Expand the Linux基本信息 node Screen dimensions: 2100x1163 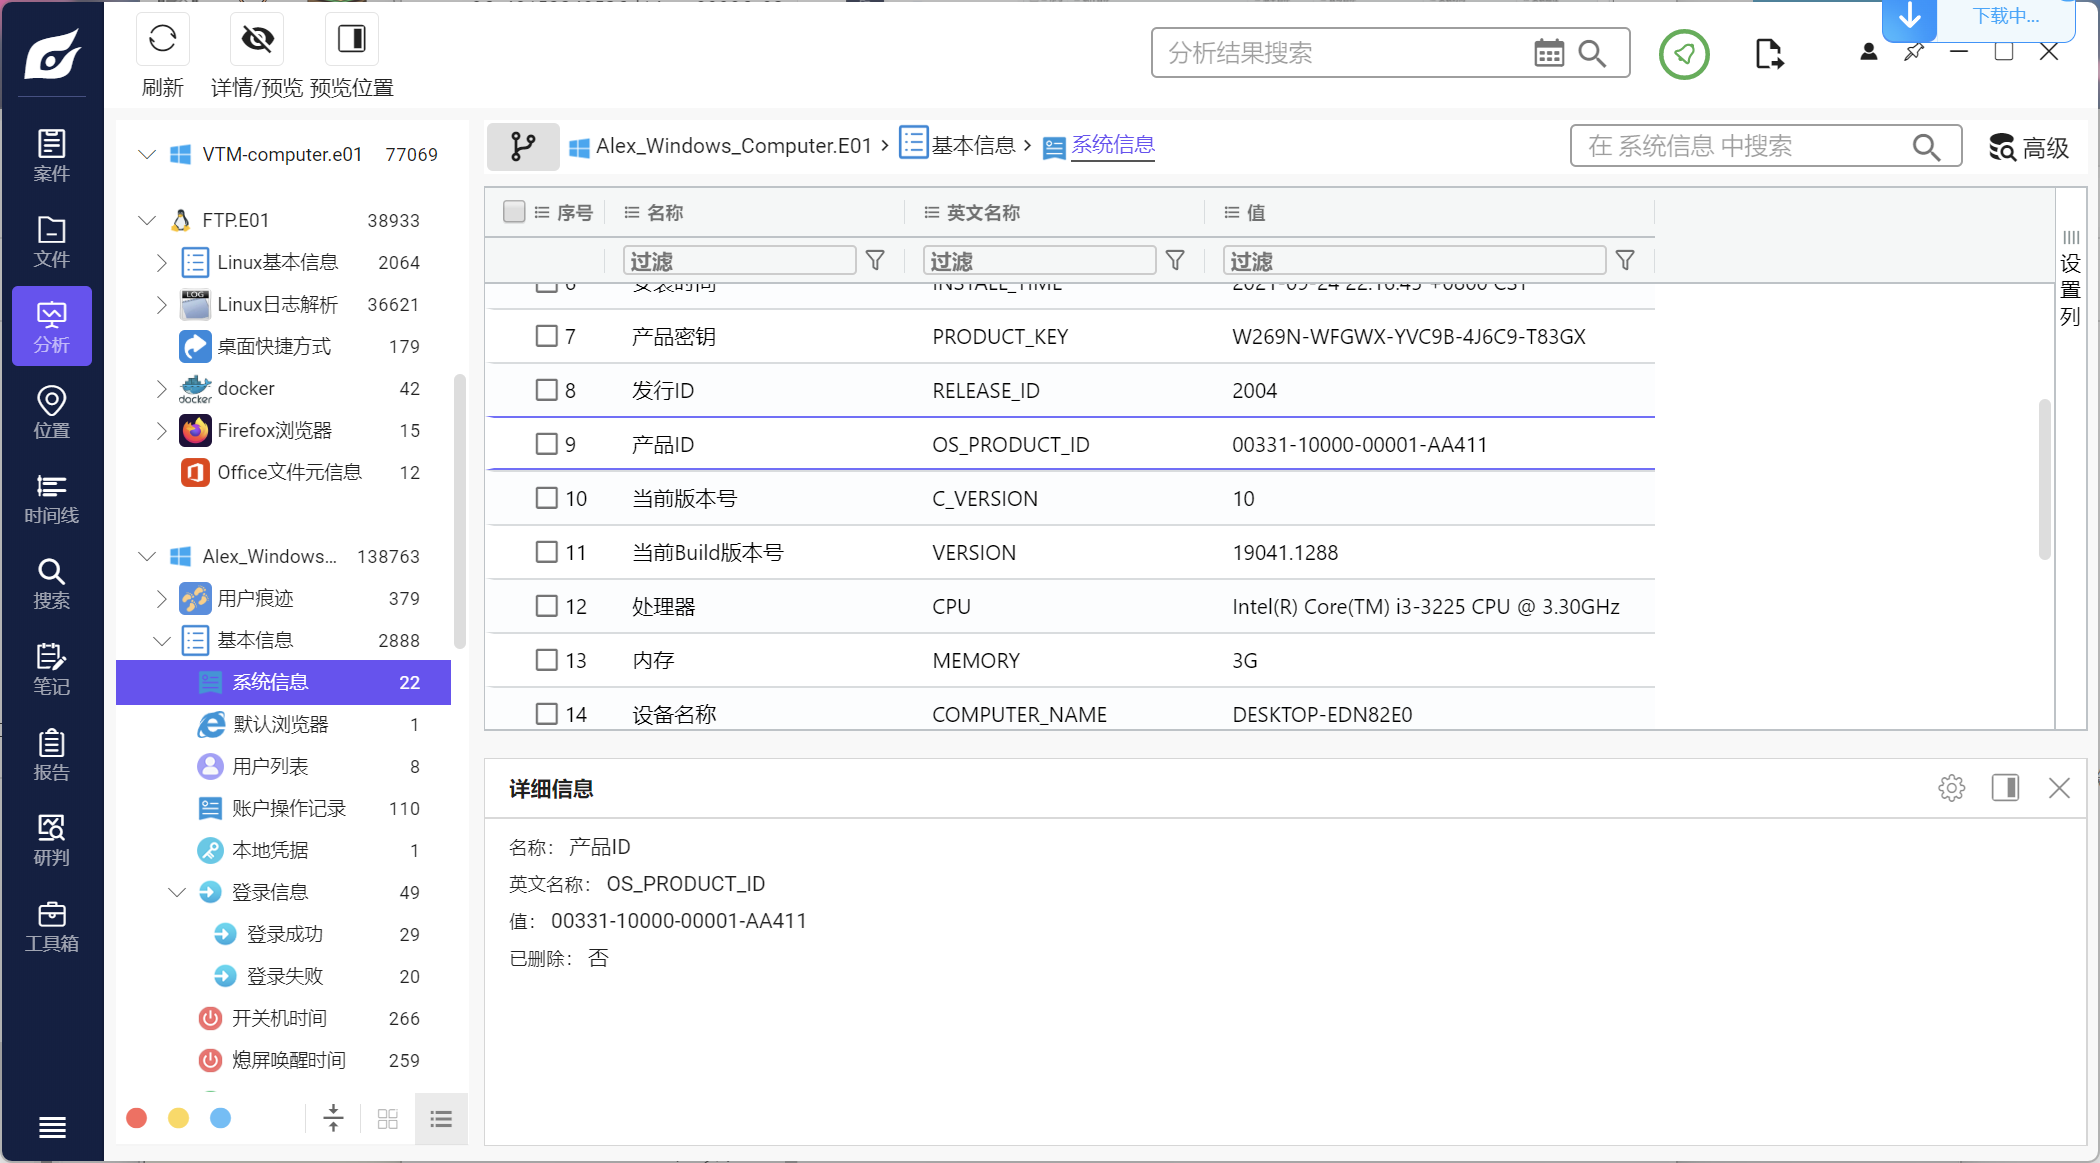[161, 262]
